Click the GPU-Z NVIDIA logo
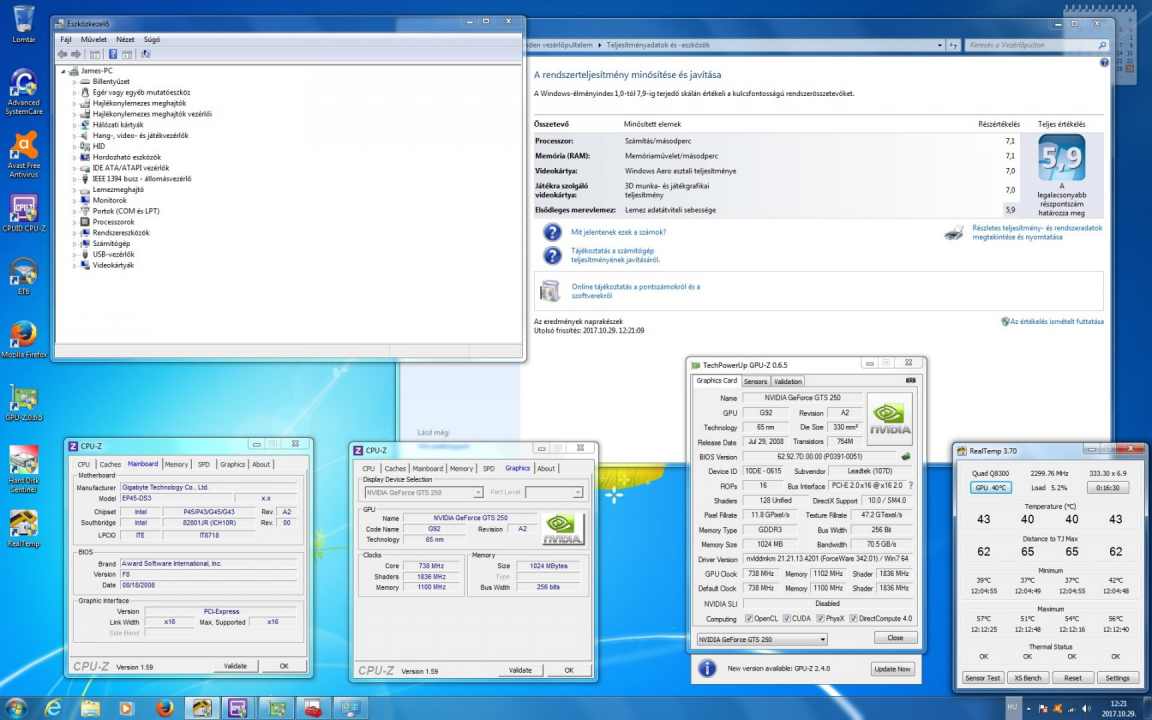Image resolution: width=1152 pixels, height=720 pixels. point(890,419)
